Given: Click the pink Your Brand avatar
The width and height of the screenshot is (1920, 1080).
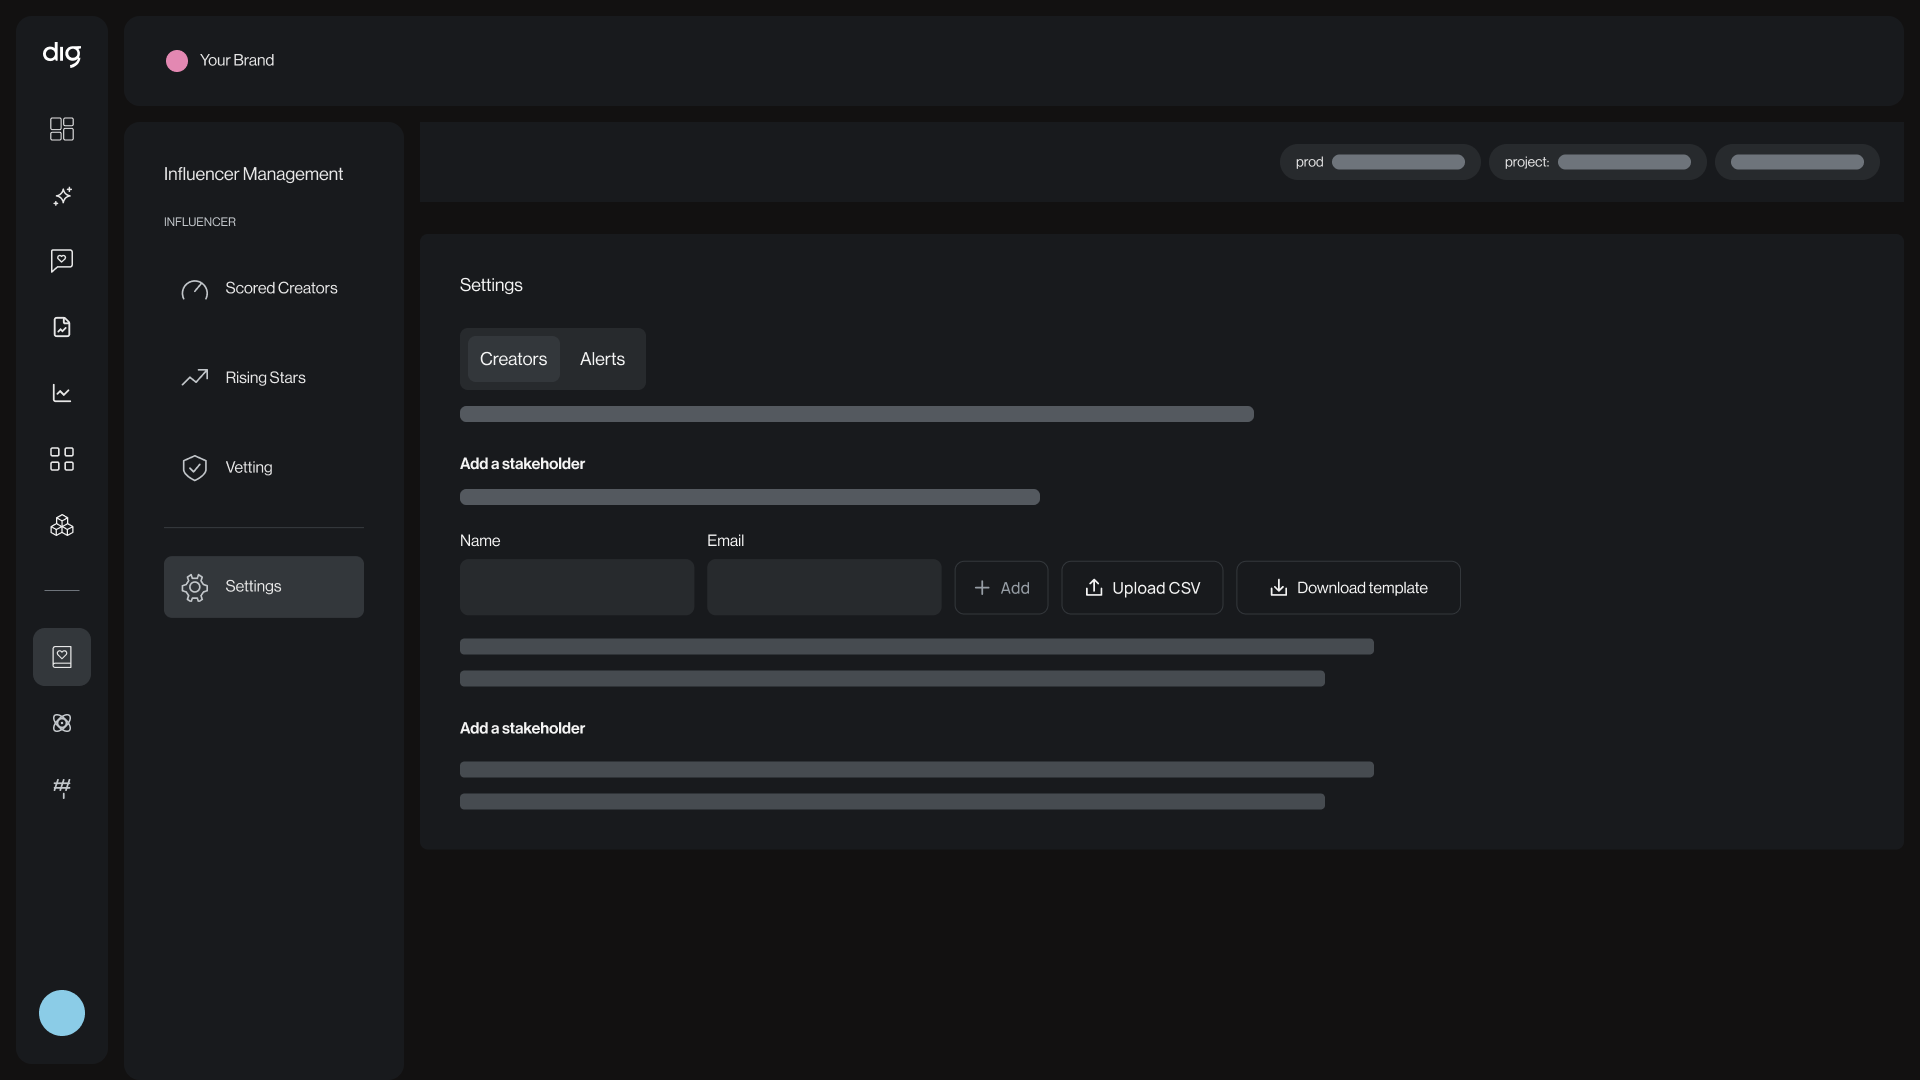Looking at the screenshot, I should pyautogui.click(x=177, y=61).
